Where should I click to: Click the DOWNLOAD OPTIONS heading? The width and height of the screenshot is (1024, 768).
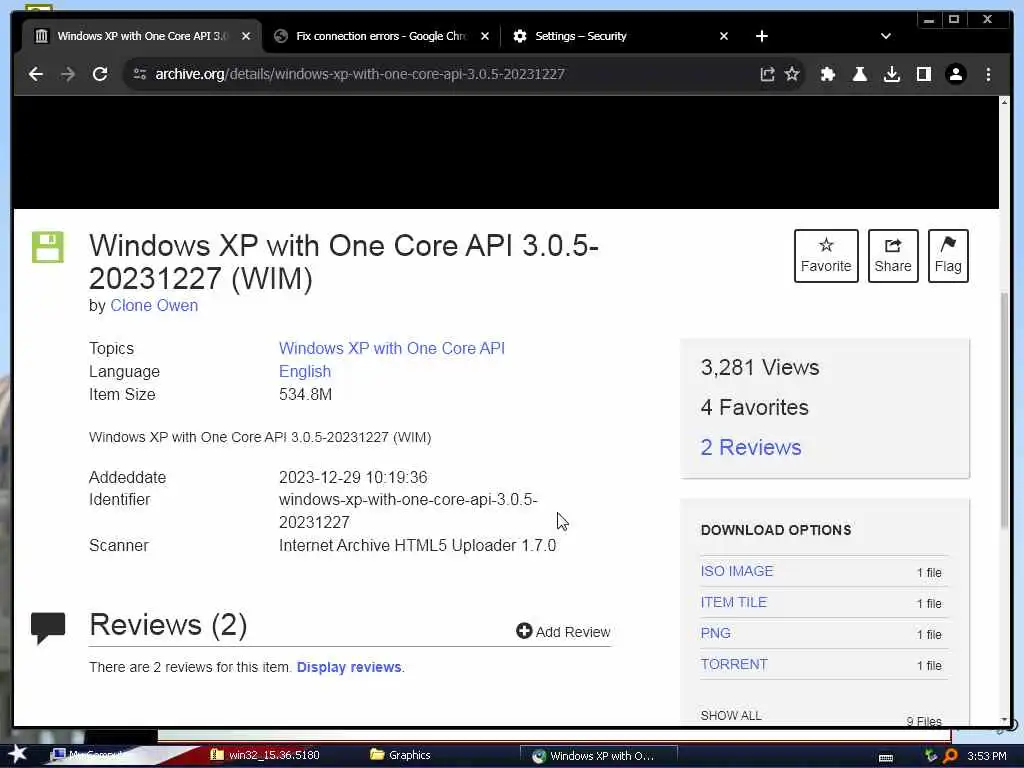click(x=776, y=530)
